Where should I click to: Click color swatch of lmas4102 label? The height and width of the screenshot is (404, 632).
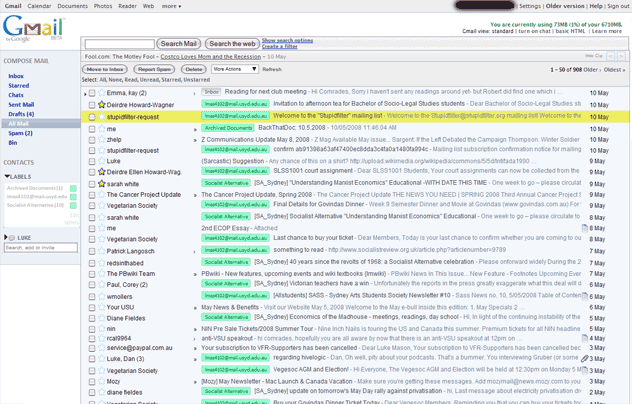(x=73, y=197)
